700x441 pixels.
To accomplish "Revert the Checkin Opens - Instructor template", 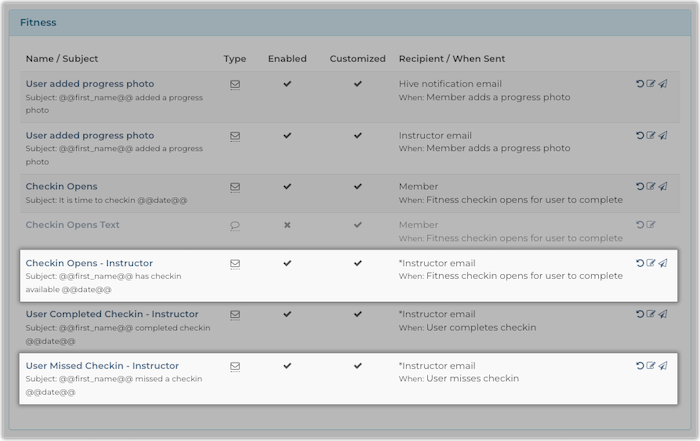I will [x=640, y=263].
